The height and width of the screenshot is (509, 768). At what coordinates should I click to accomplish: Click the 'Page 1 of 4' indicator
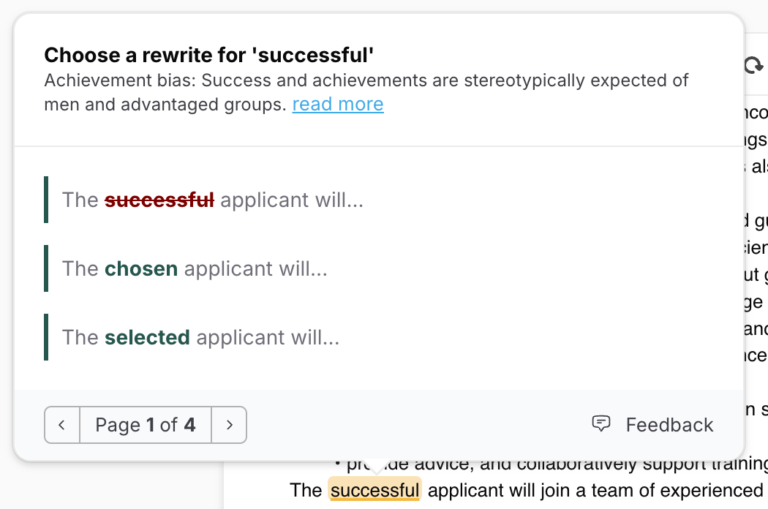pyautogui.click(x=145, y=425)
